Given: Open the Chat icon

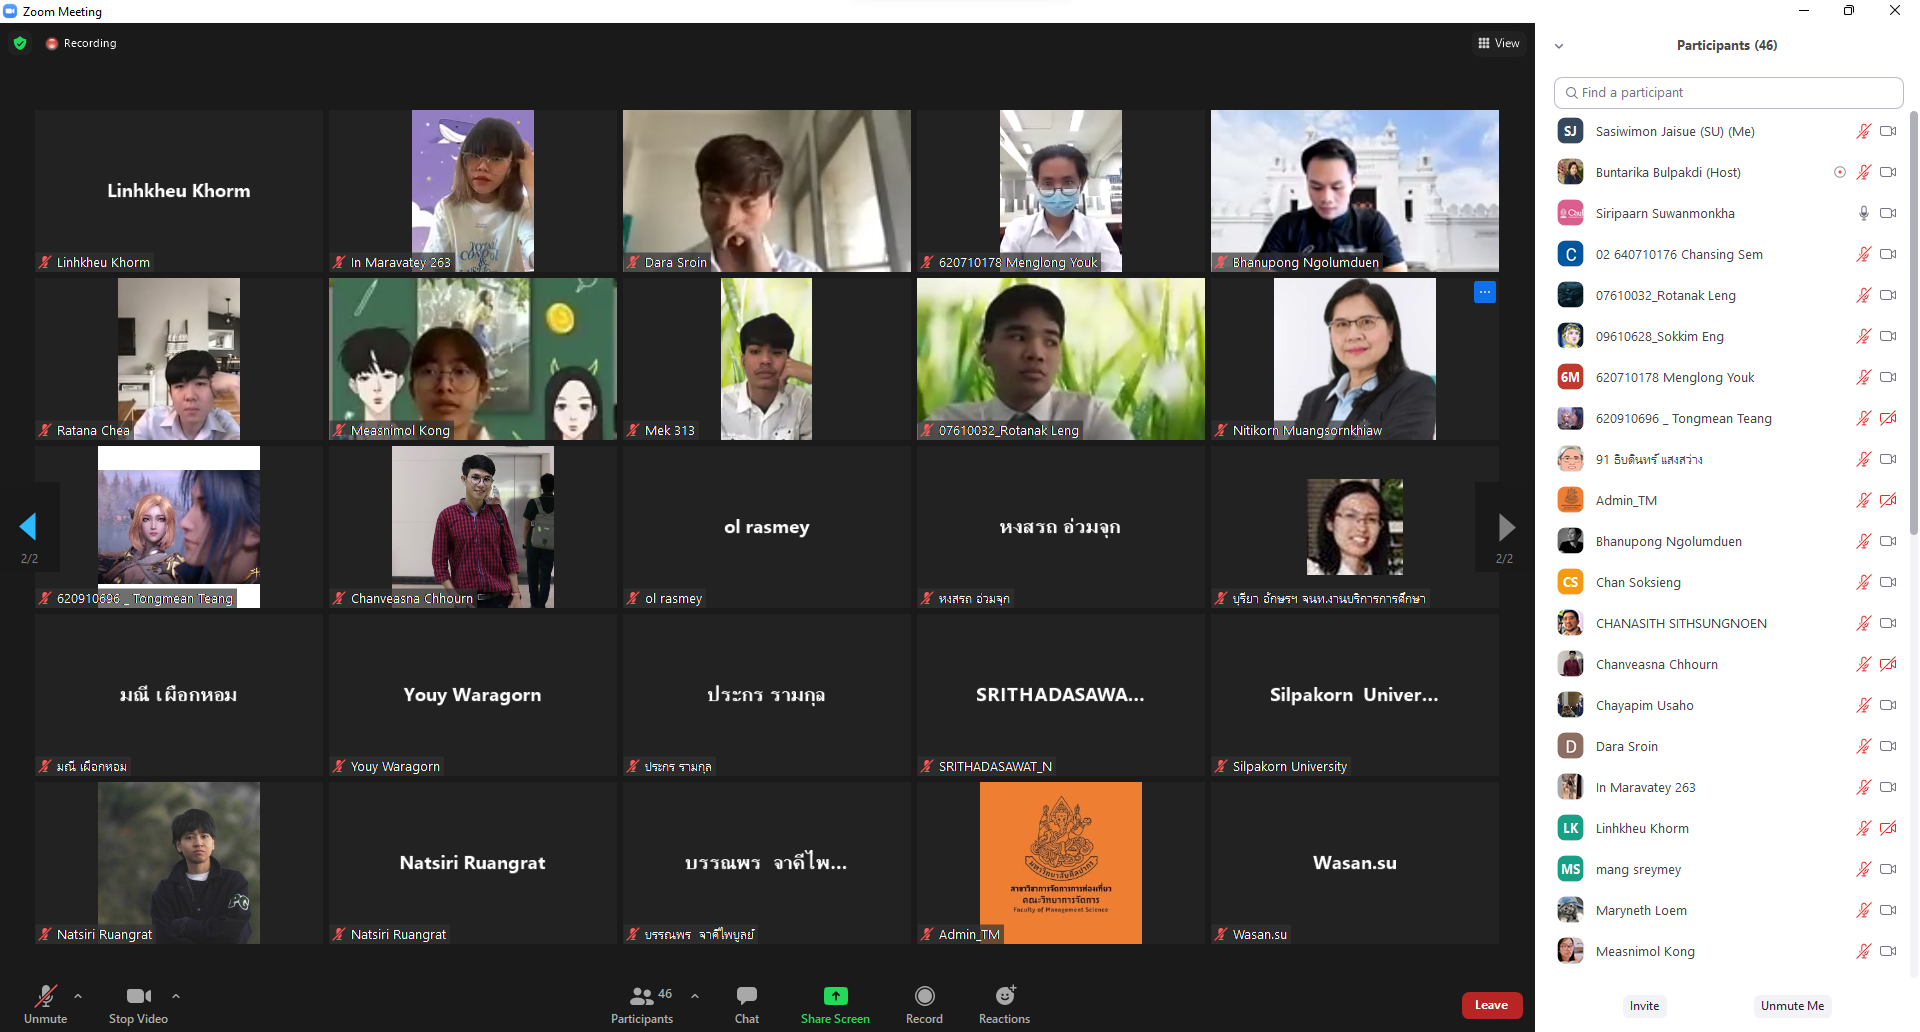Looking at the screenshot, I should click(x=747, y=995).
